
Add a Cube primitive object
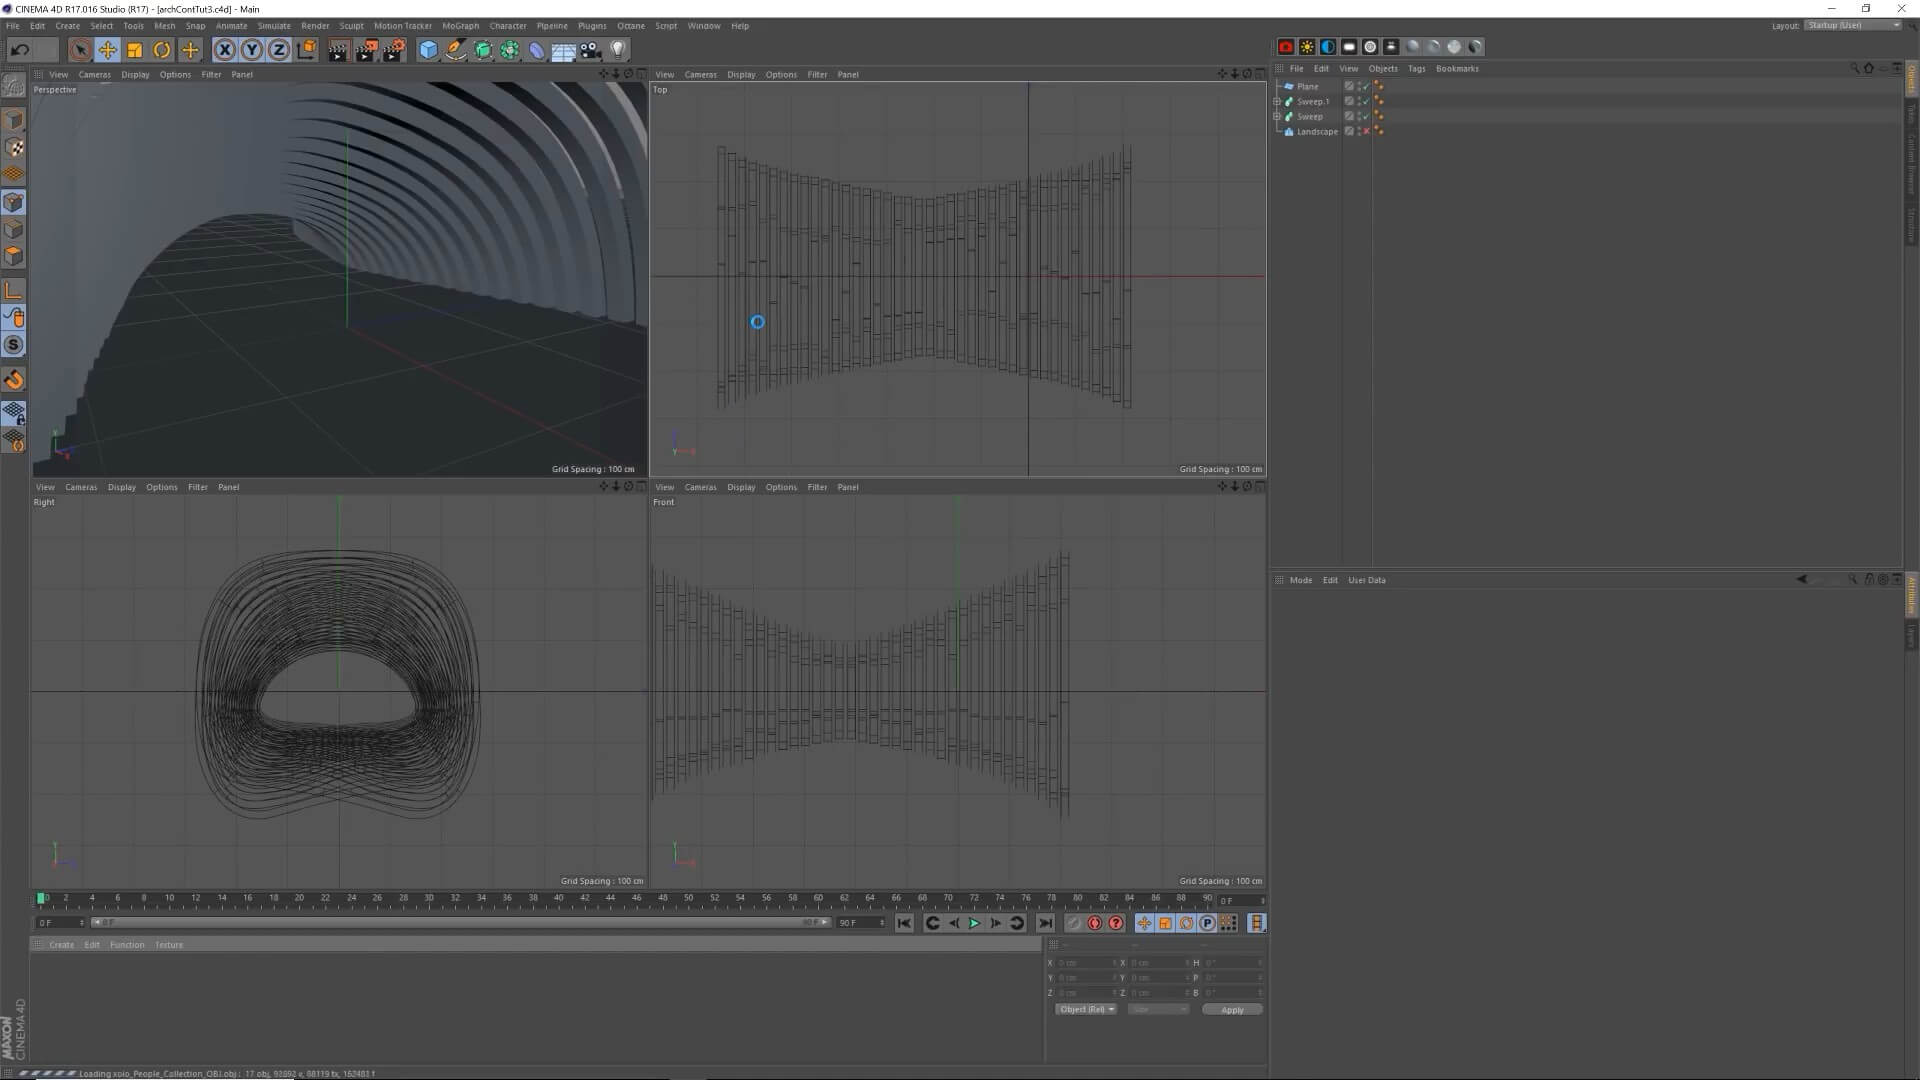(x=428, y=50)
